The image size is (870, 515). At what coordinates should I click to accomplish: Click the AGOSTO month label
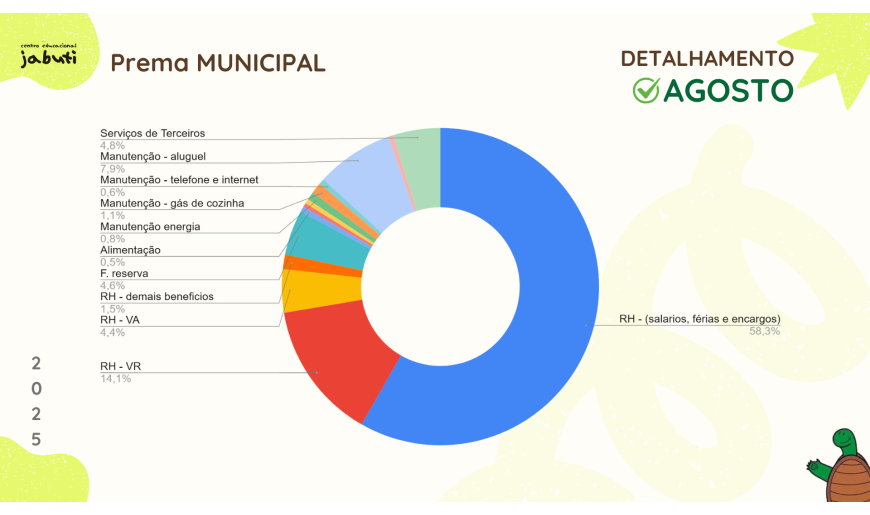pyautogui.click(x=728, y=91)
